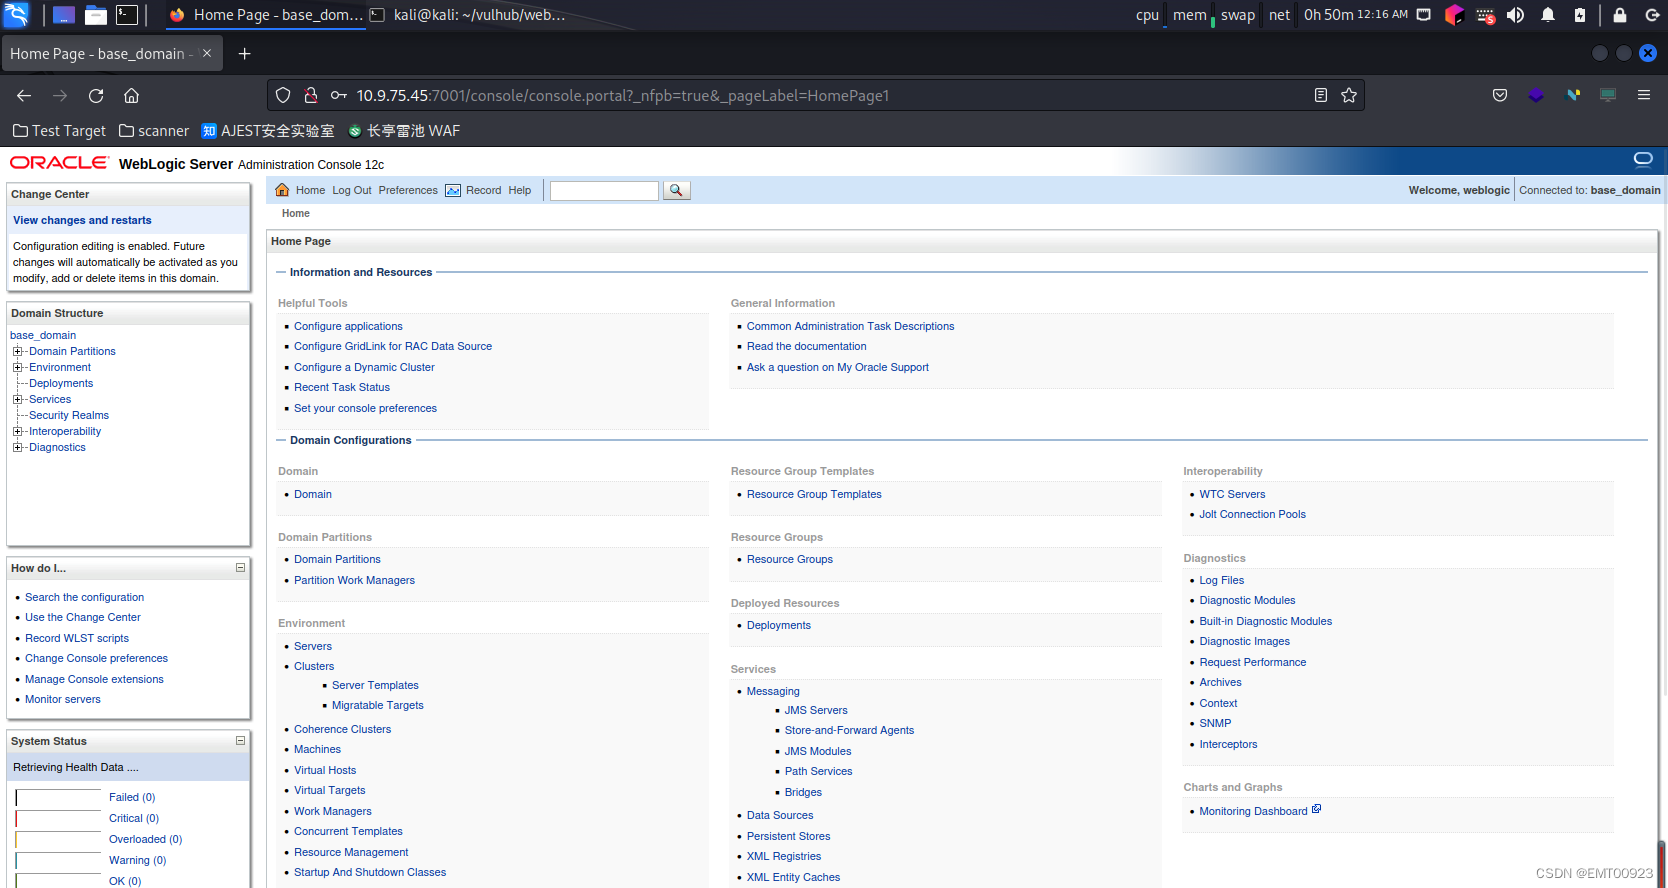1668x888 pixels.
Task: Click View changes and restarts link
Action: click(x=82, y=220)
